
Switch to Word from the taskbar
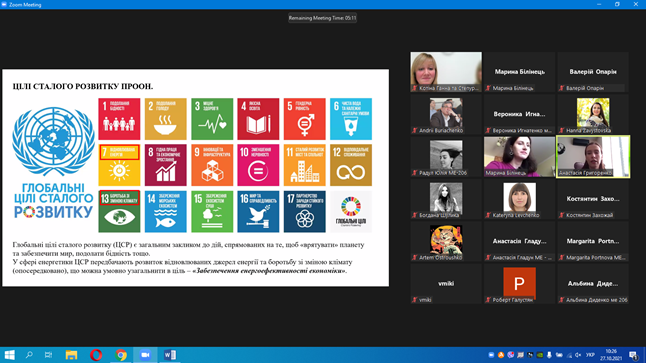pyautogui.click(x=170, y=355)
